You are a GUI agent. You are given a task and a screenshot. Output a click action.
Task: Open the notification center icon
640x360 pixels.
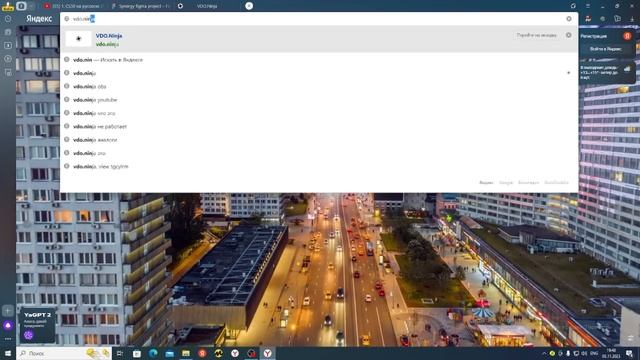pos(629,353)
